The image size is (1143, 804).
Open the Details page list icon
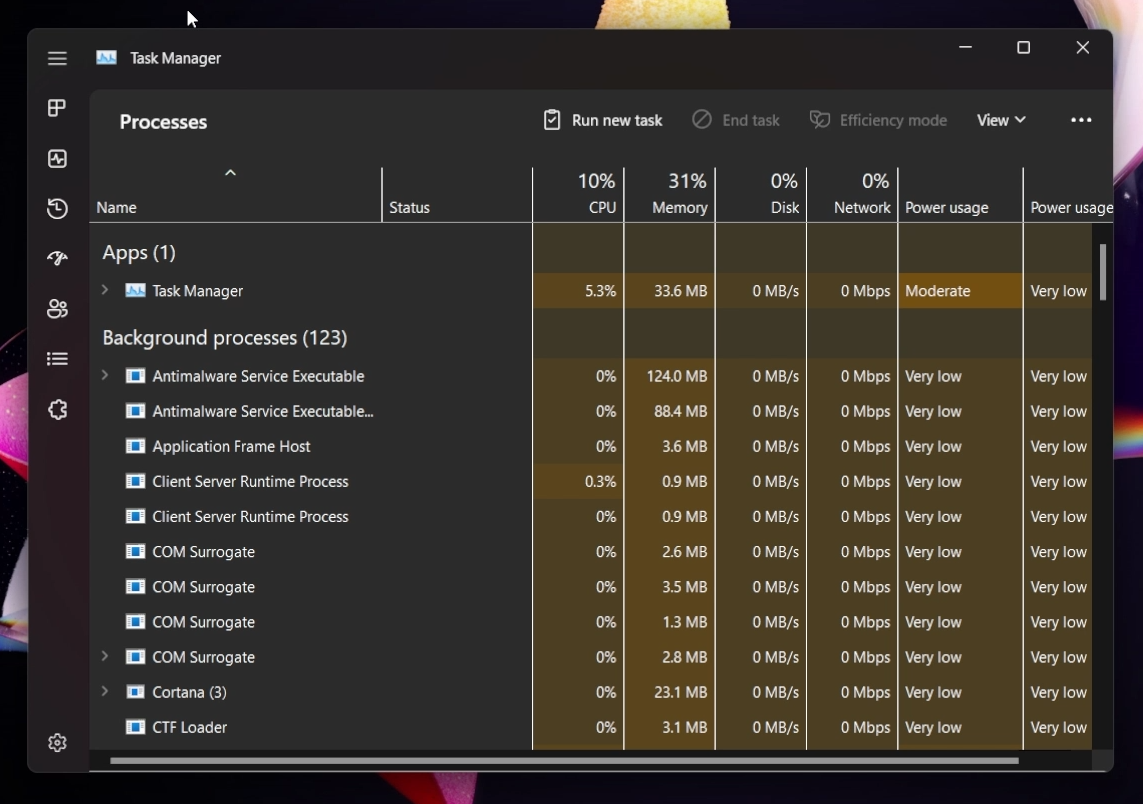point(57,358)
